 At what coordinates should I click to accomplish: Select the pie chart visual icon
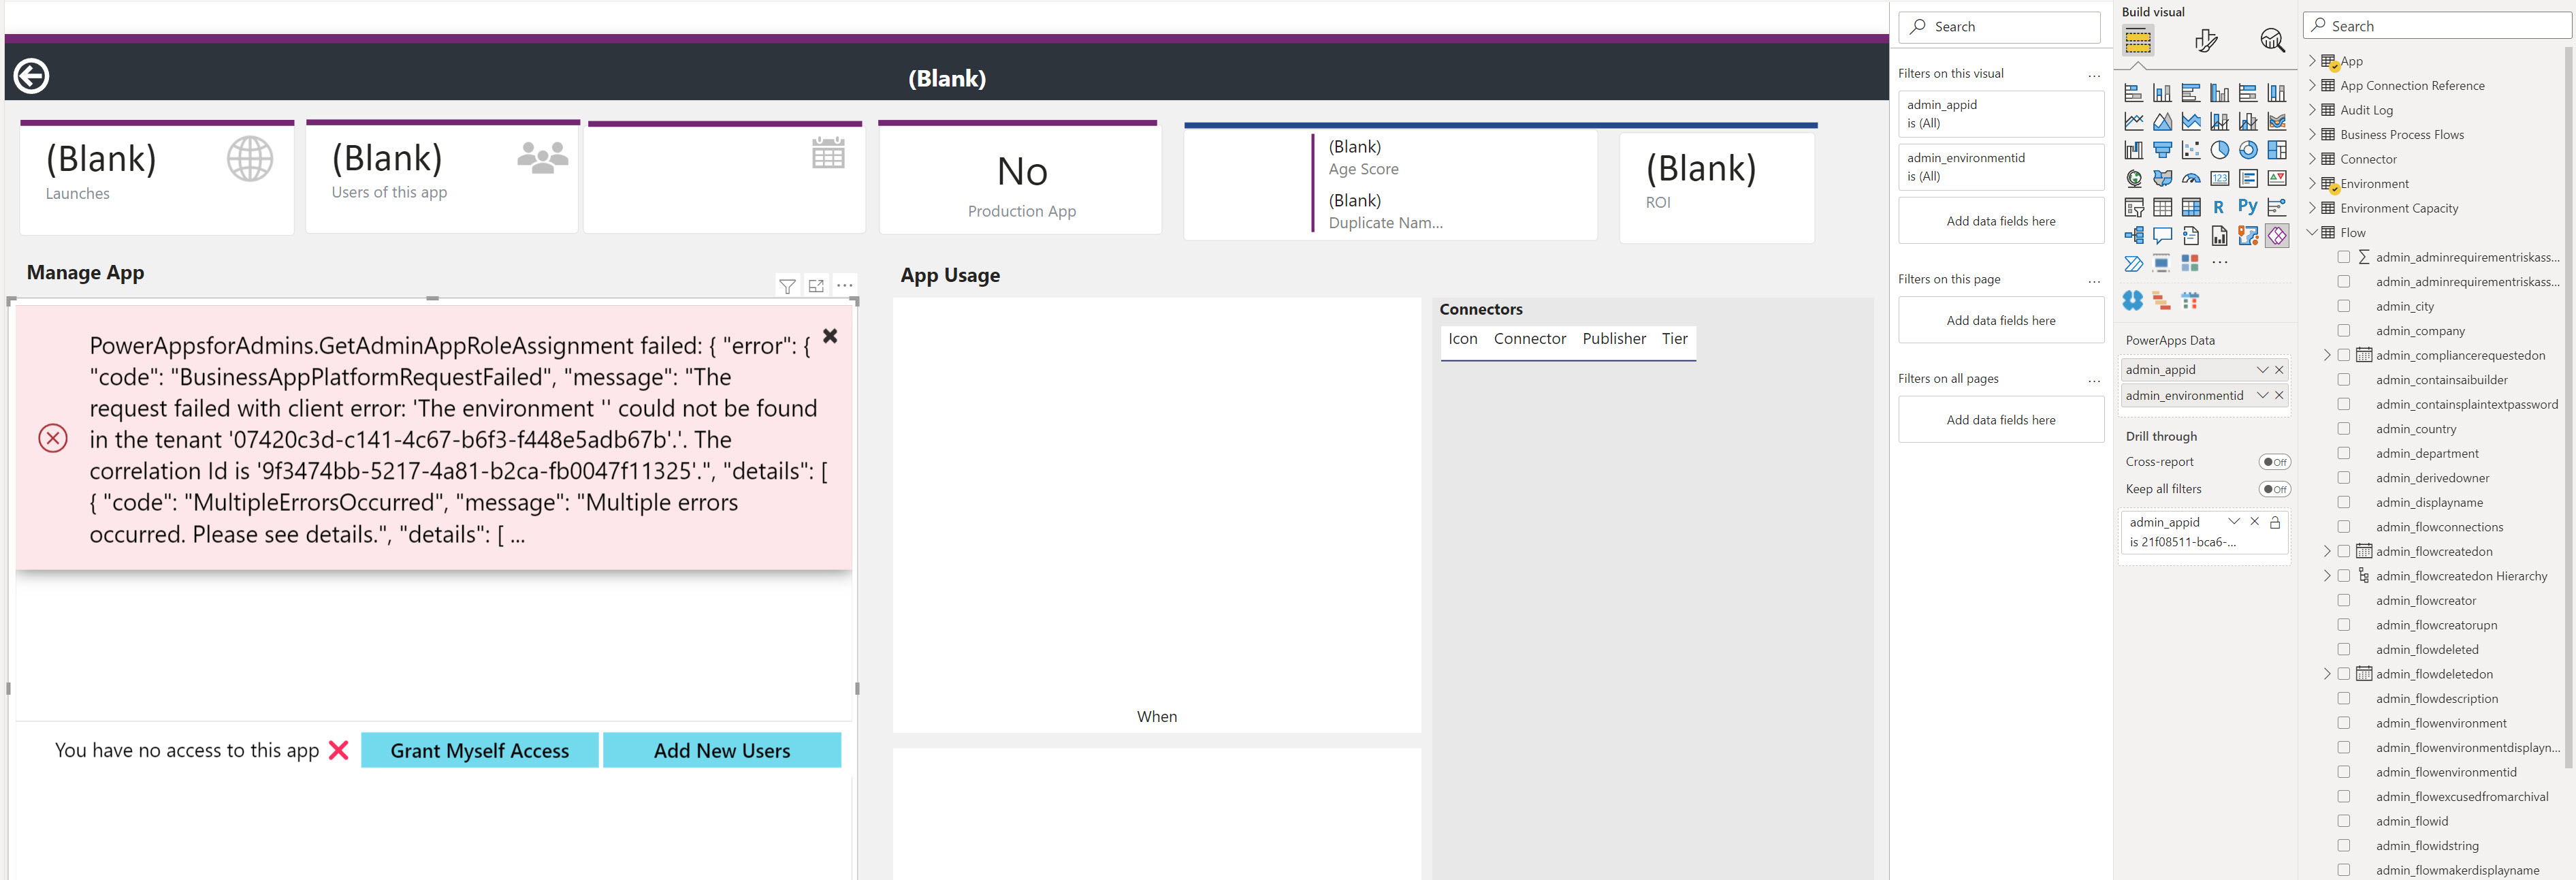[2219, 149]
